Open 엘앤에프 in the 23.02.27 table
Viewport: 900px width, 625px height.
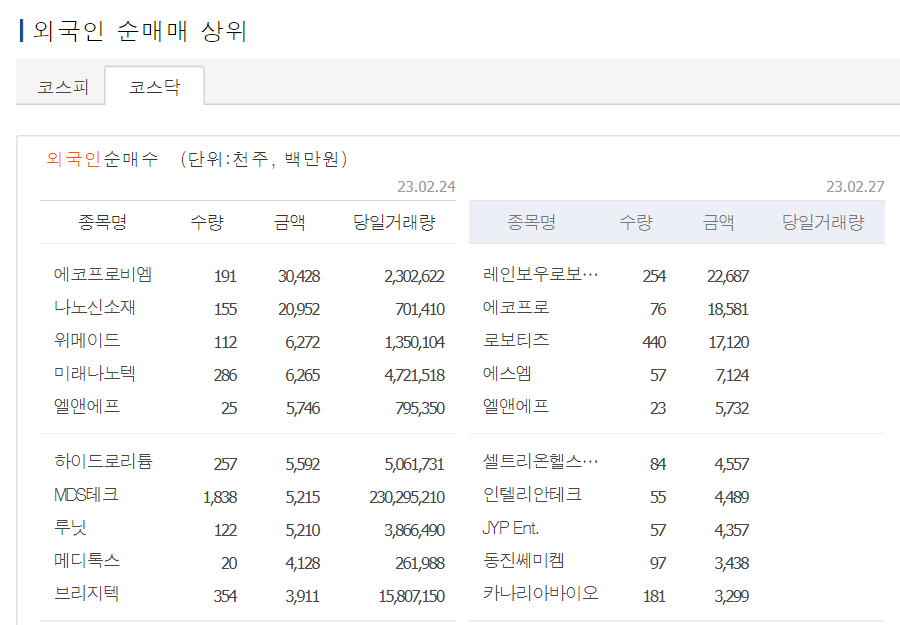coord(515,406)
